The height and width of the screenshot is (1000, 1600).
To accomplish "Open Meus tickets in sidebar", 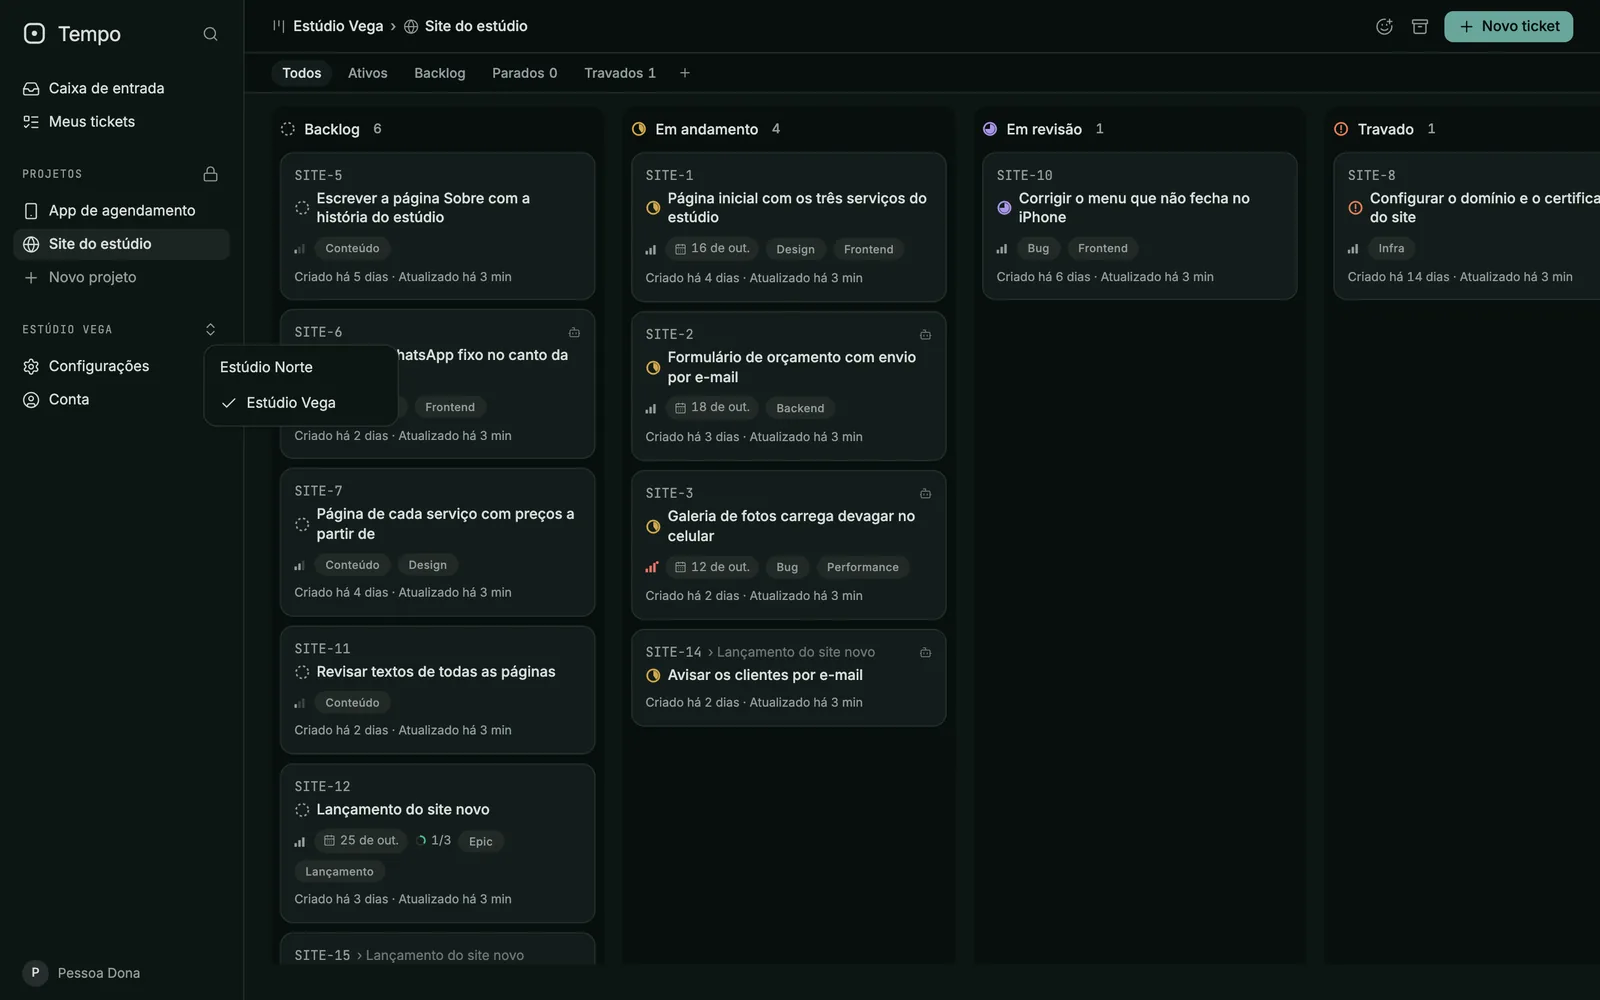I will coord(121,122).
